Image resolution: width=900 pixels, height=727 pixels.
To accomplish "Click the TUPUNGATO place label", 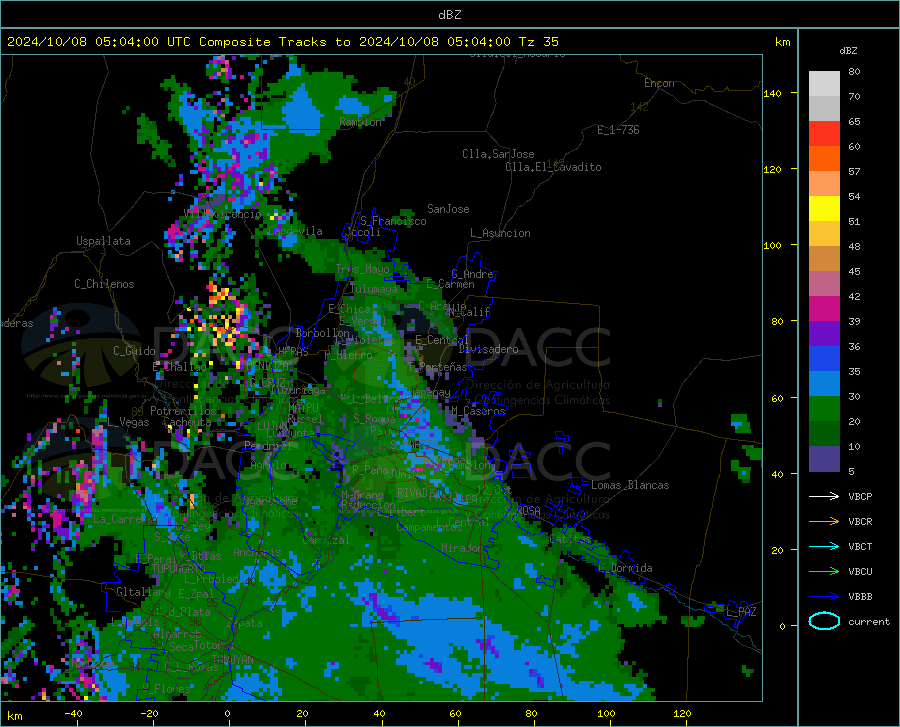I will pos(179,569).
